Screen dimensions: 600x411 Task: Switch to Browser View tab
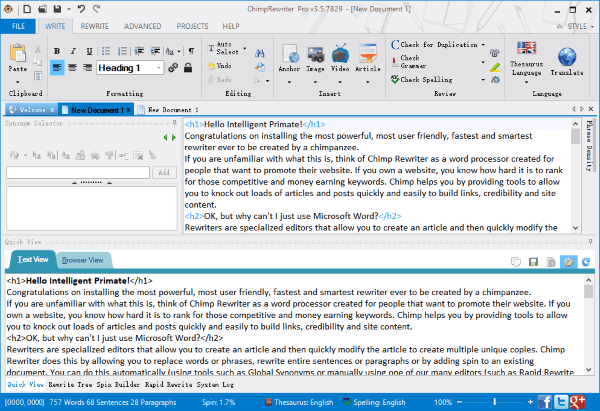pyautogui.click(x=83, y=260)
